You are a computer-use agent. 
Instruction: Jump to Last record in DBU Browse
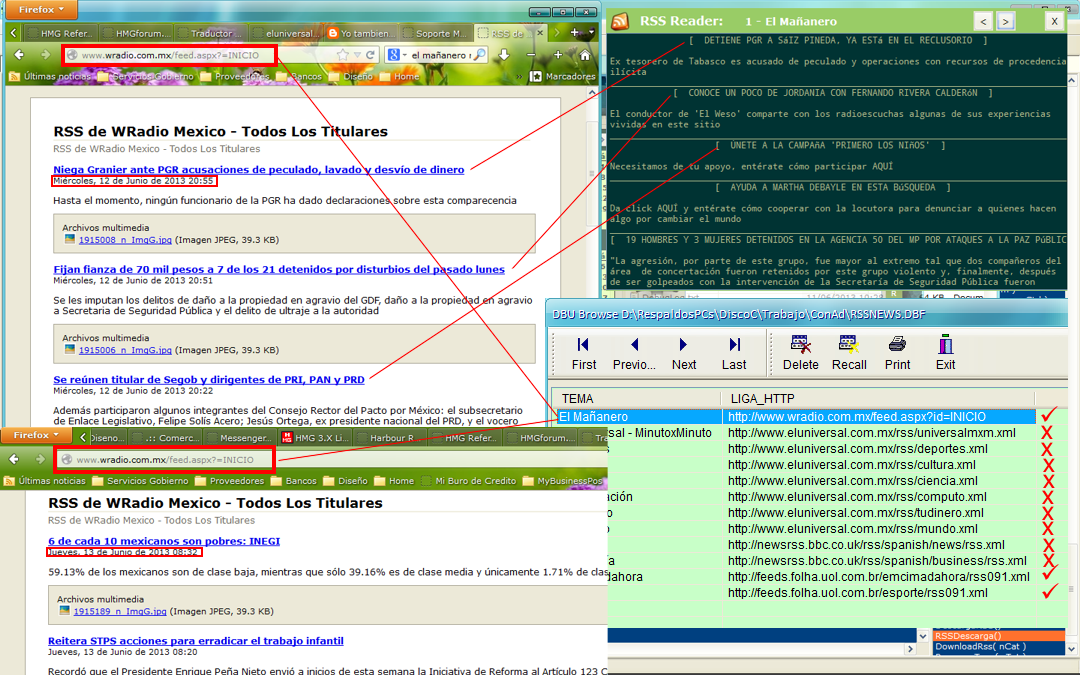[x=734, y=353]
